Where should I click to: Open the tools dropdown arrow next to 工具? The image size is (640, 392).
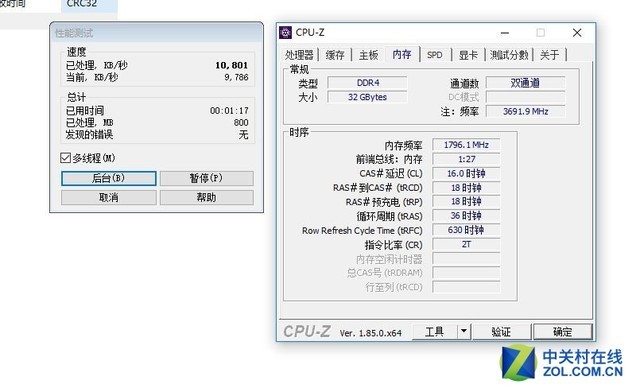[464, 331]
